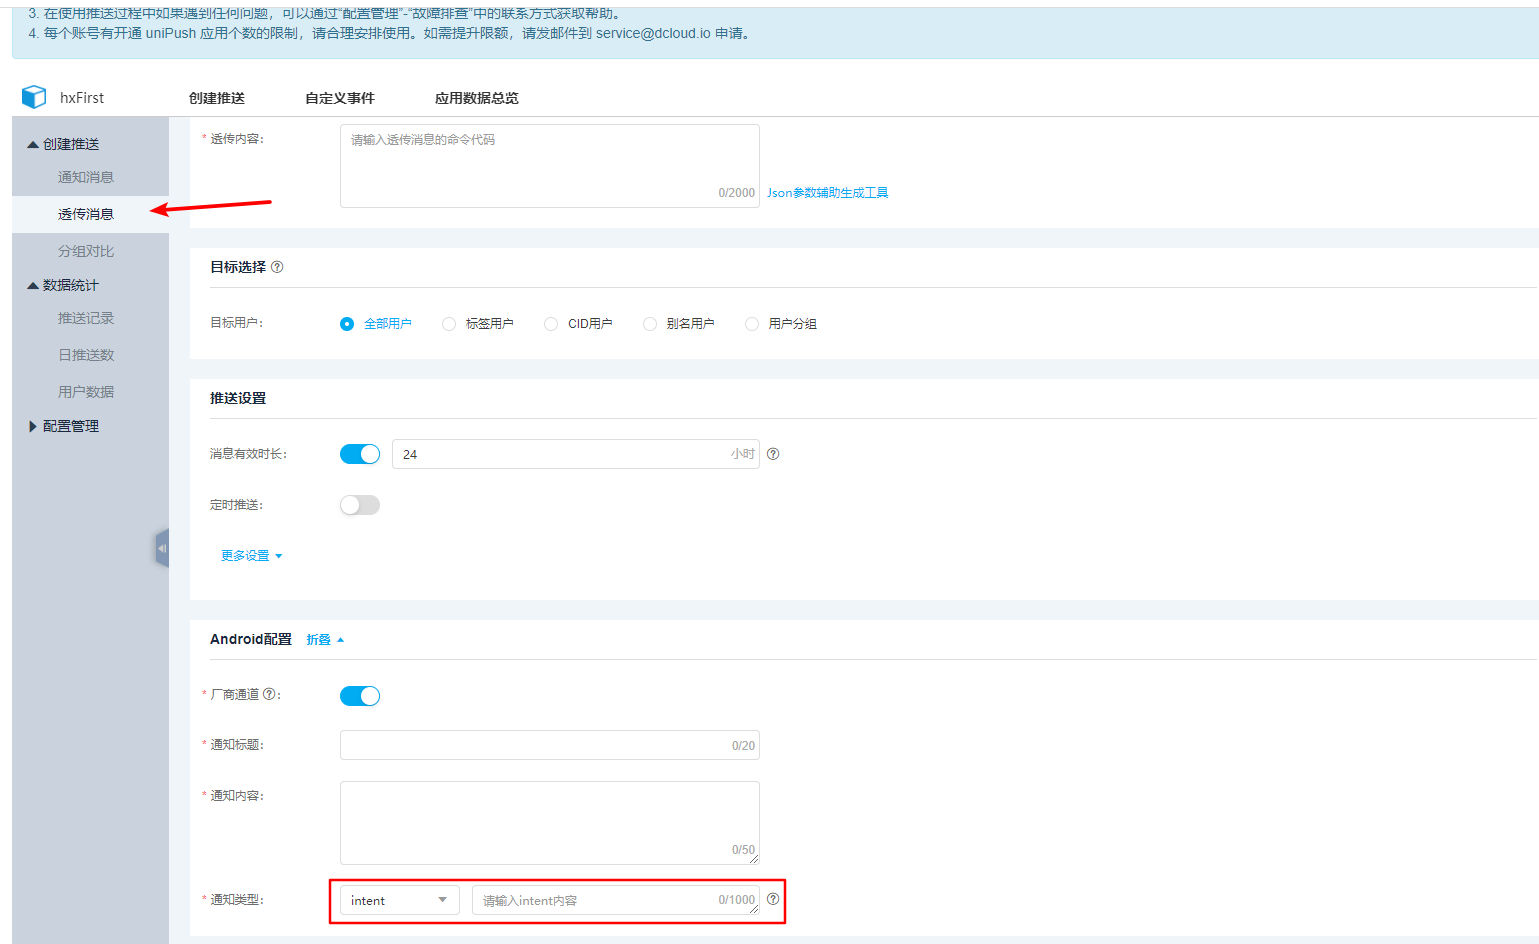The width and height of the screenshot is (1539, 944).
Task: Click the intent content input field
Action: pos(616,900)
